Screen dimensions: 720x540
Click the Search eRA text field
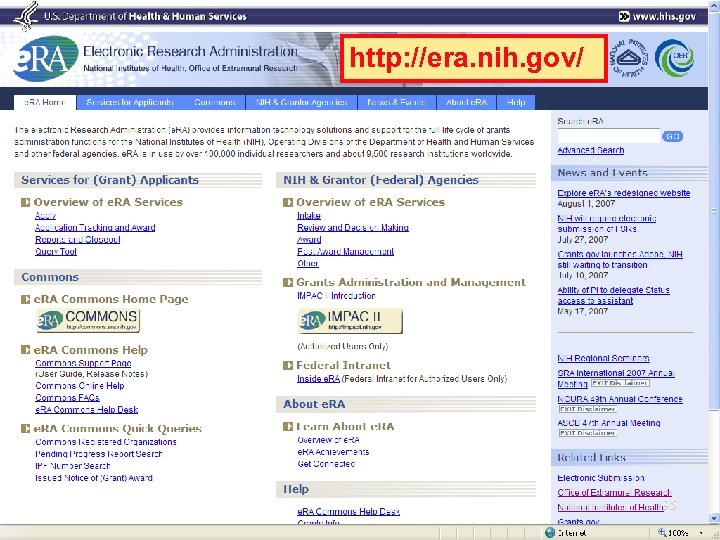click(608, 136)
